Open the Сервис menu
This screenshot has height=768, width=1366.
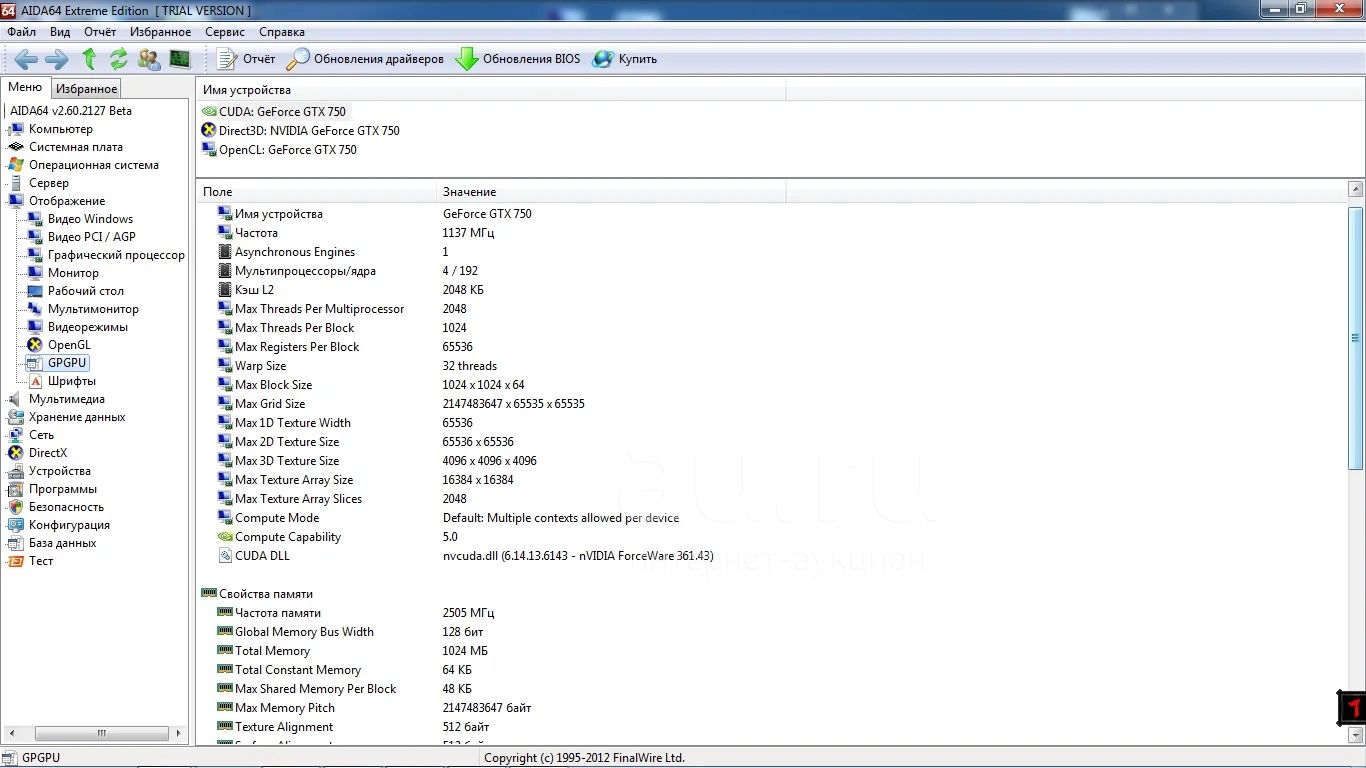(225, 32)
